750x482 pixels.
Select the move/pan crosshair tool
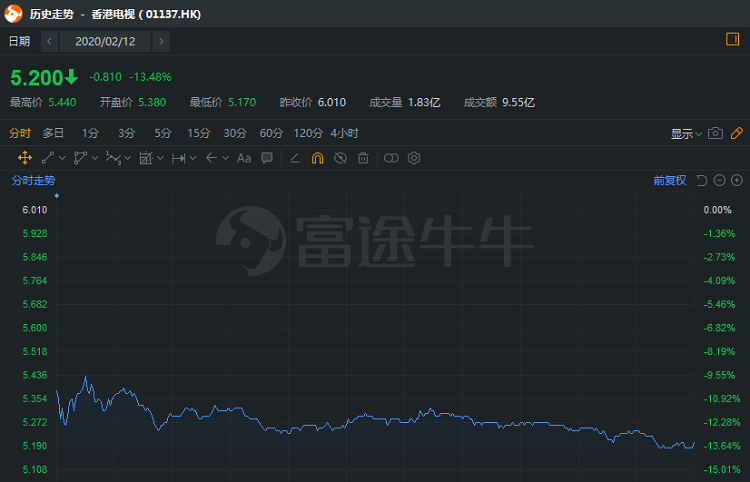(x=25, y=158)
